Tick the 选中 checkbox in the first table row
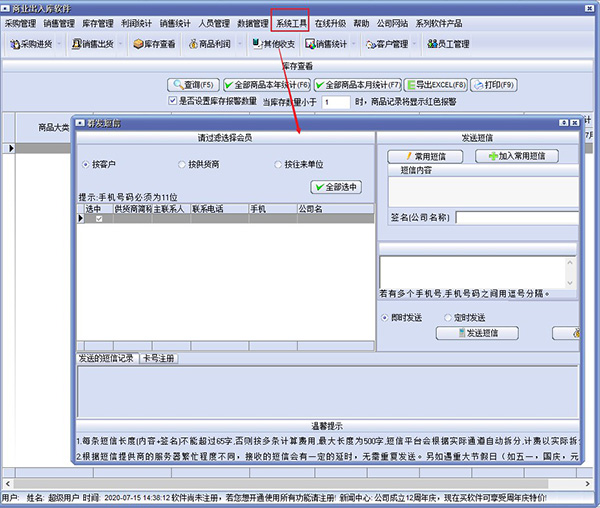Screen dimensions: 600x508 pos(98,219)
